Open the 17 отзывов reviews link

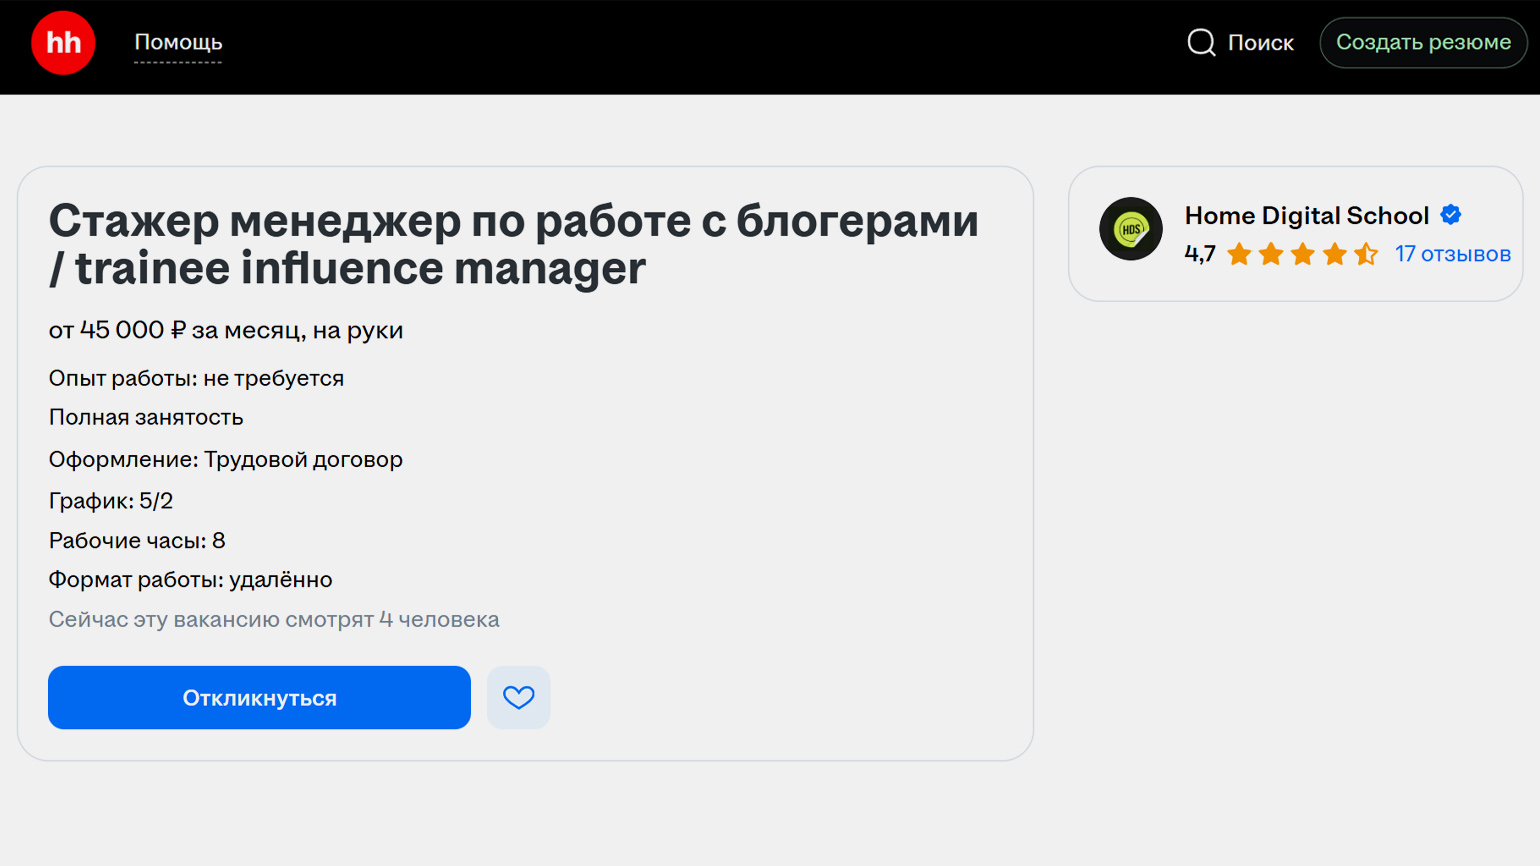pyautogui.click(x=1452, y=254)
